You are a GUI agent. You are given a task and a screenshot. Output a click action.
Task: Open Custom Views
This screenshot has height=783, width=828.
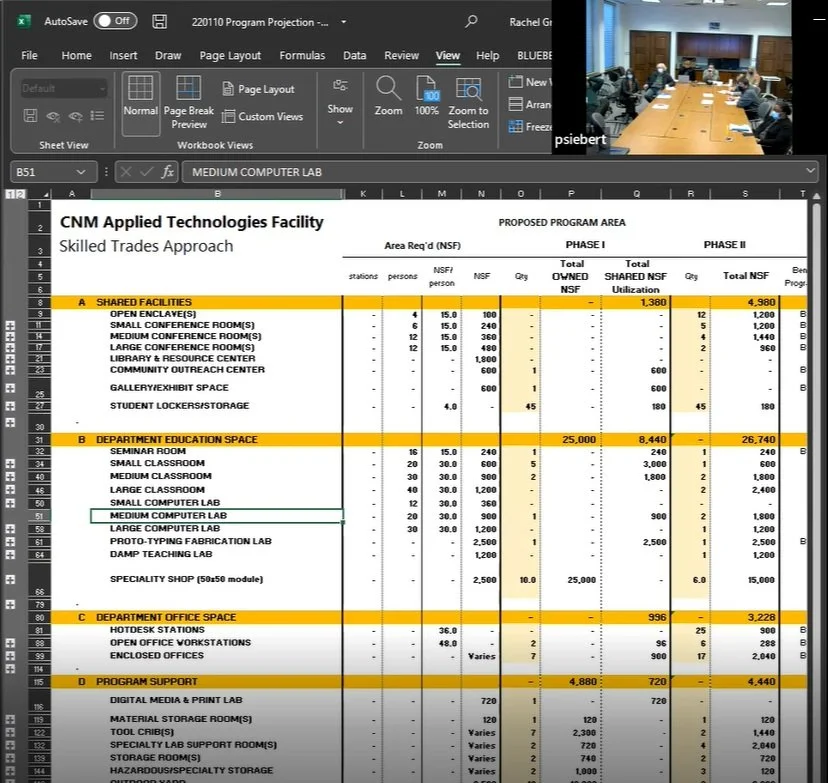tap(262, 117)
